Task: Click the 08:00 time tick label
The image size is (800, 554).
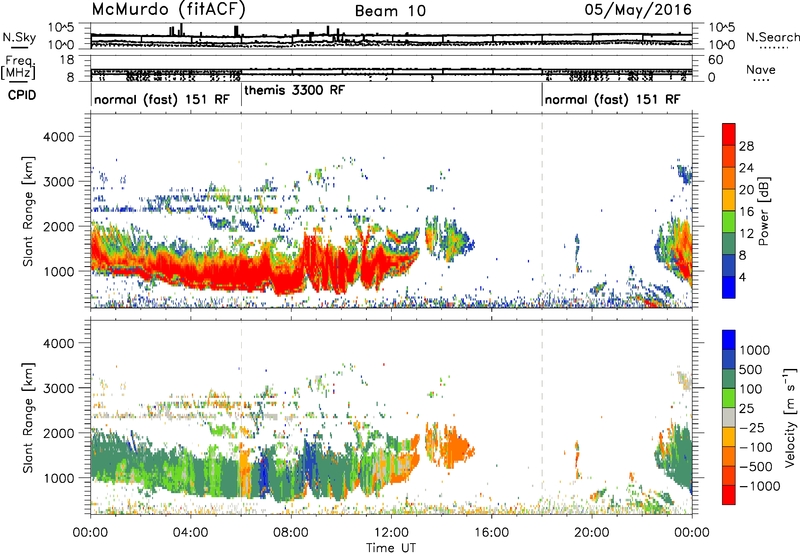Action: tap(290, 533)
